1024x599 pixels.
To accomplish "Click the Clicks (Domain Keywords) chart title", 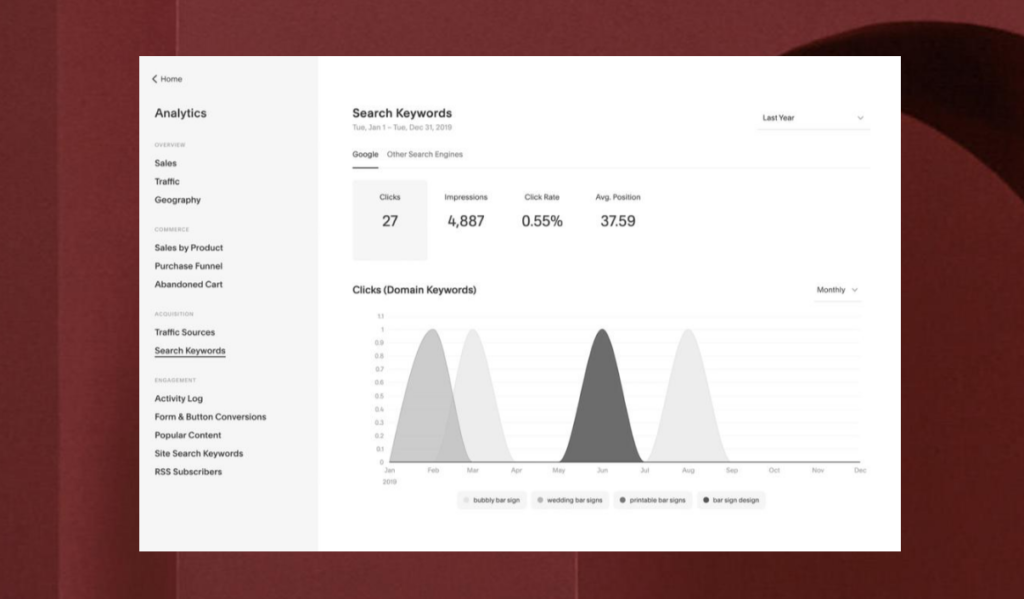I will (414, 290).
